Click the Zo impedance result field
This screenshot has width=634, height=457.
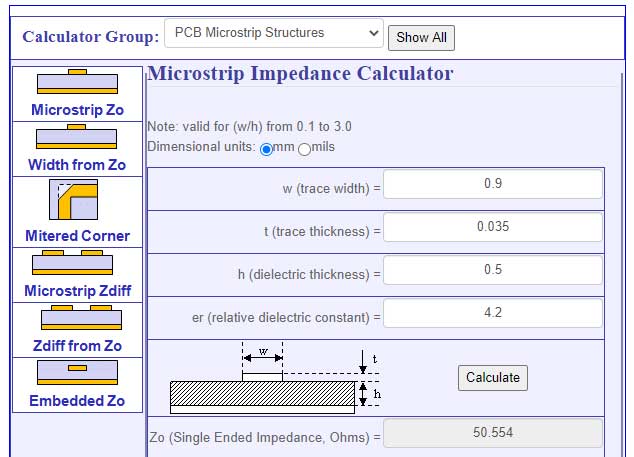coord(493,433)
